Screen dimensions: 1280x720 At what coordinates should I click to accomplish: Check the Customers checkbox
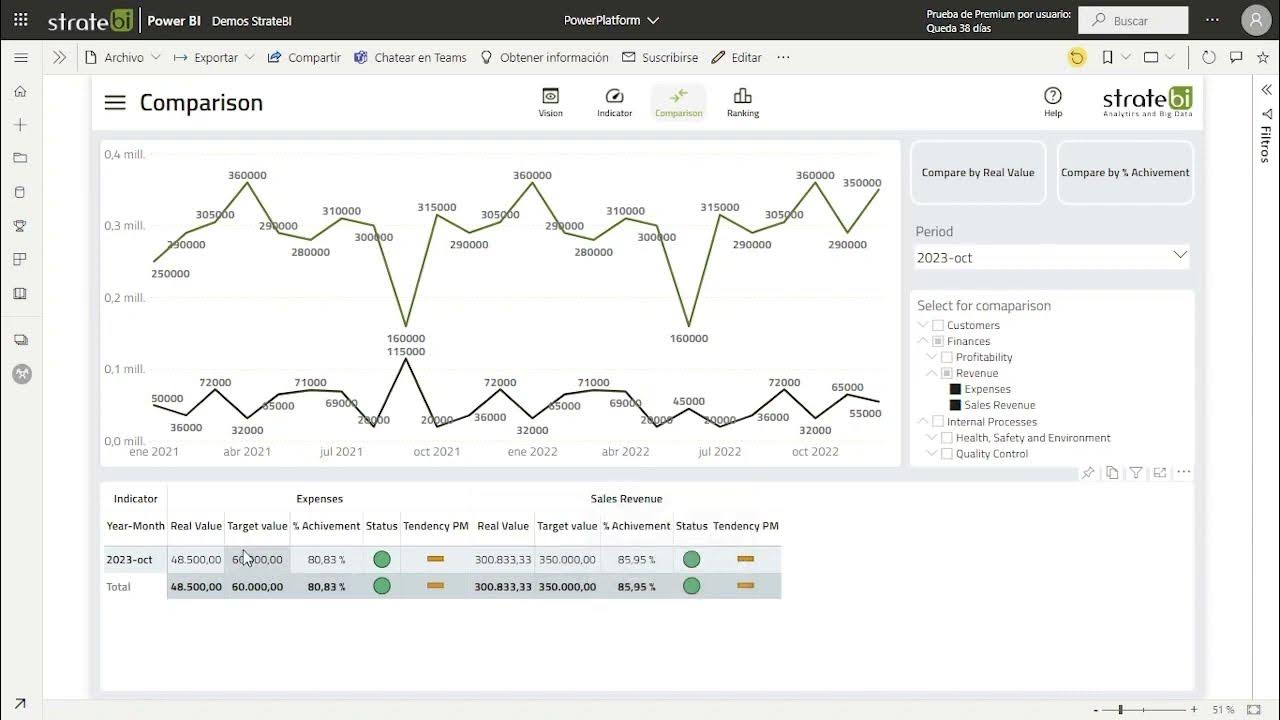[x=938, y=325]
